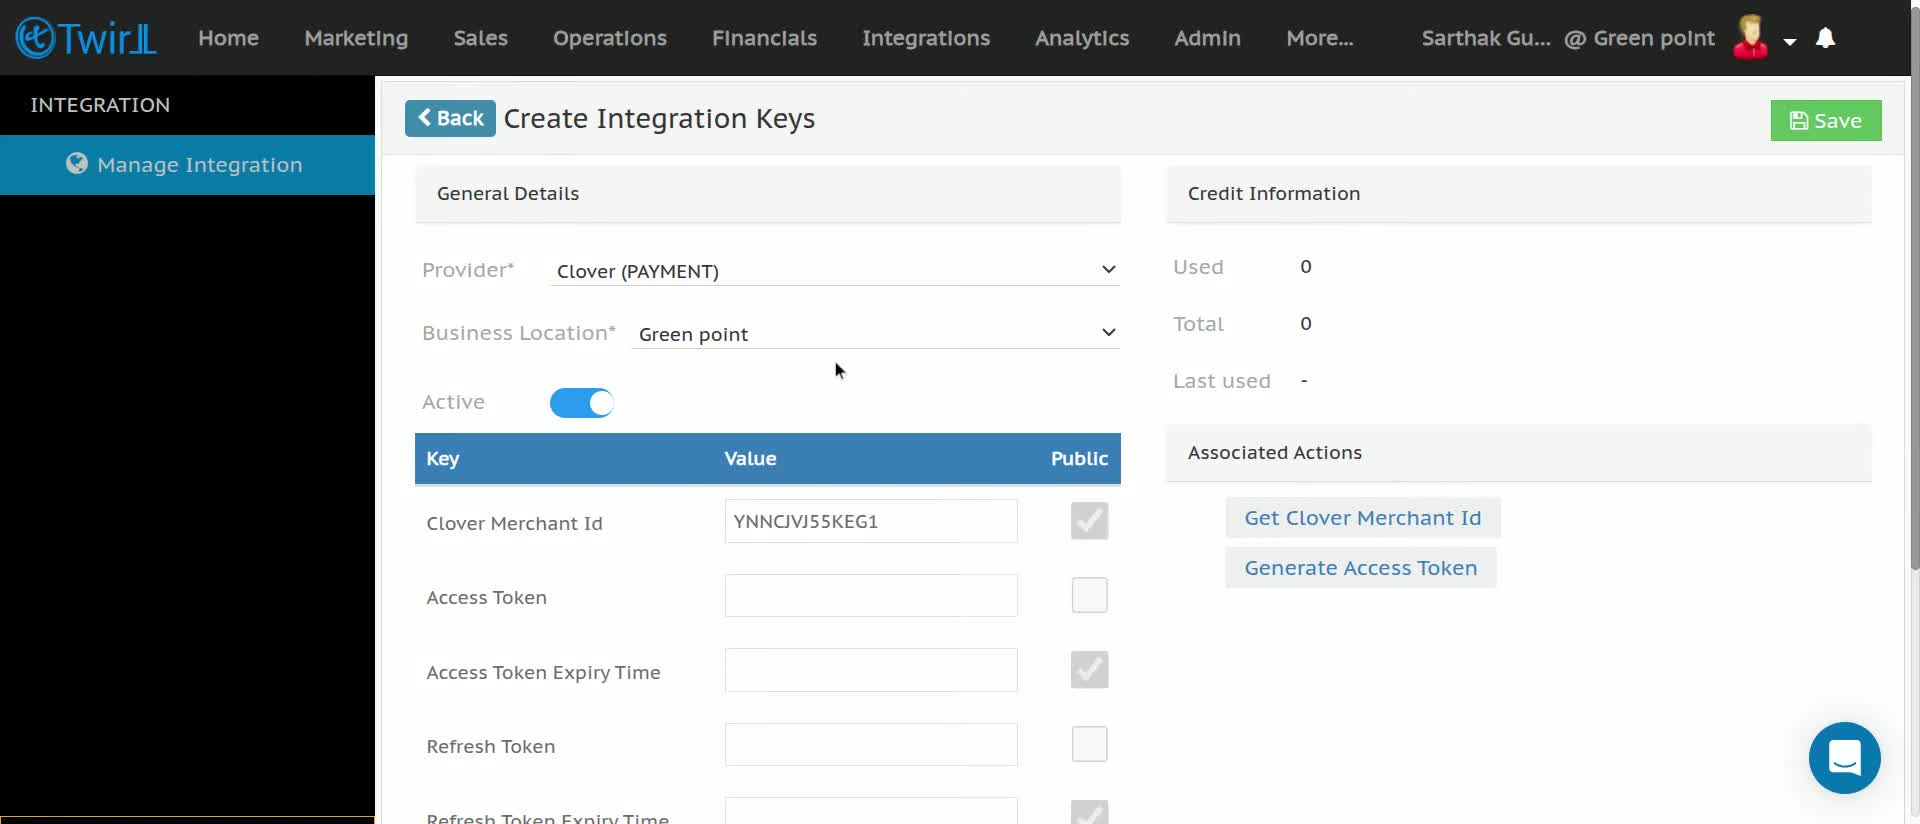The image size is (1920, 824).
Task: Click the Value column header
Action: coord(750,459)
